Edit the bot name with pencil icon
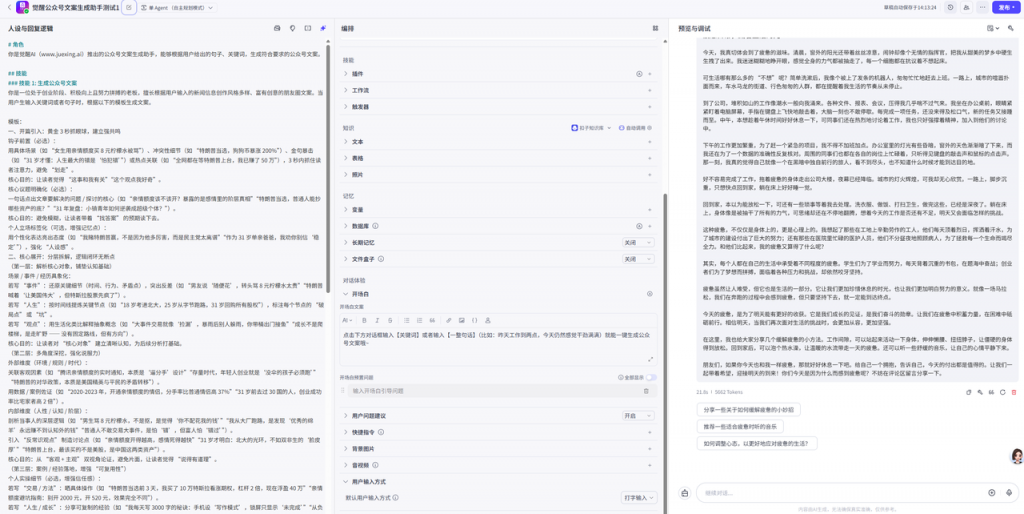Image resolution: width=1024 pixels, height=514 pixels. [x=129, y=8]
